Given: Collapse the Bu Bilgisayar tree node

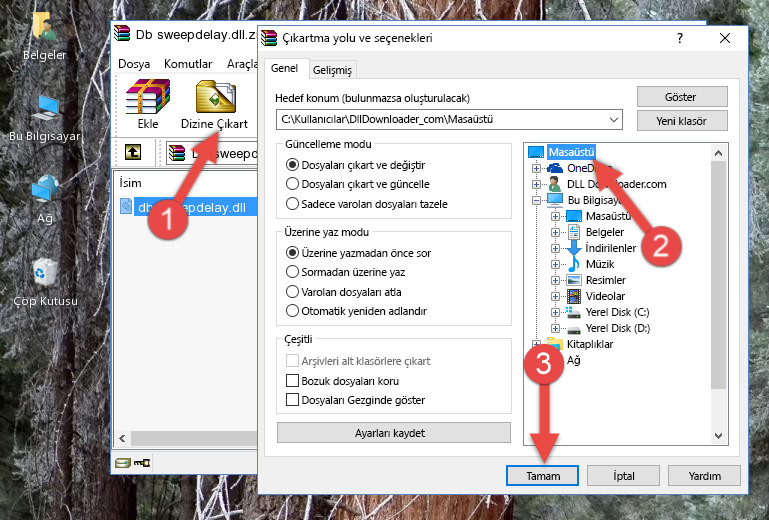Looking at the screenshot, I should coord(537,200).
